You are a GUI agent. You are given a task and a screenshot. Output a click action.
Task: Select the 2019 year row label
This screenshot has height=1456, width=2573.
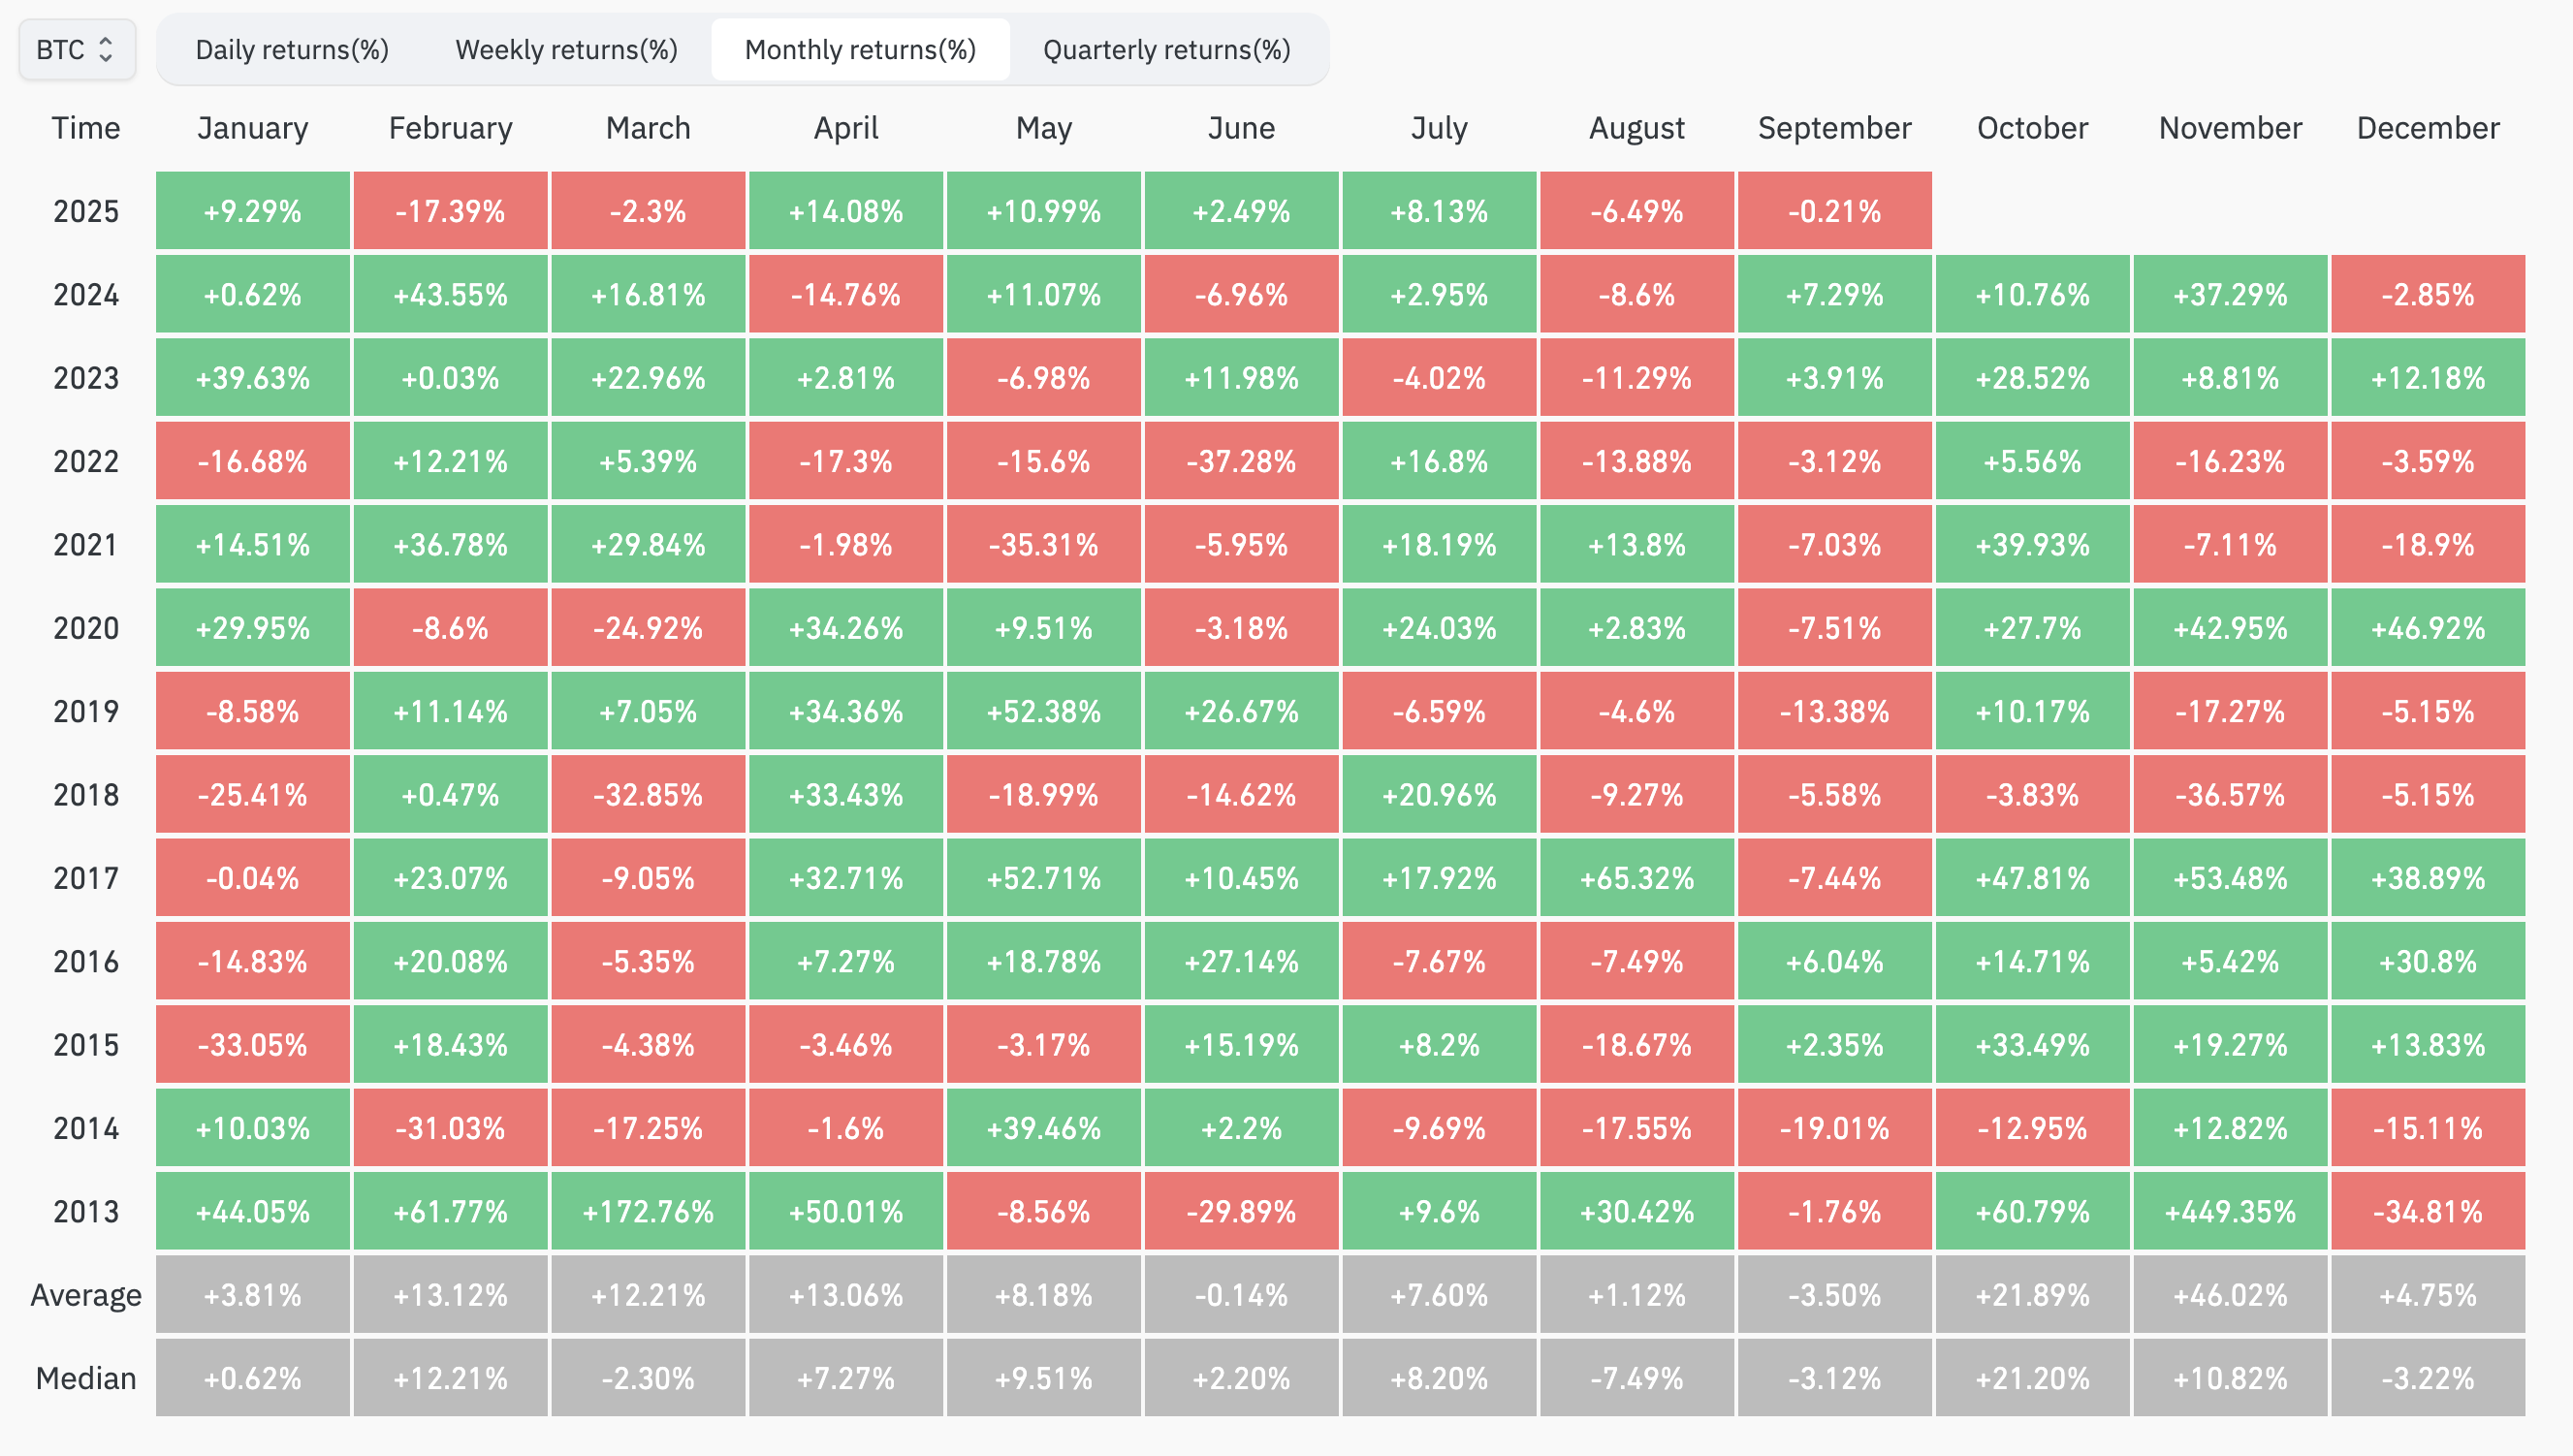click(85, 710)
